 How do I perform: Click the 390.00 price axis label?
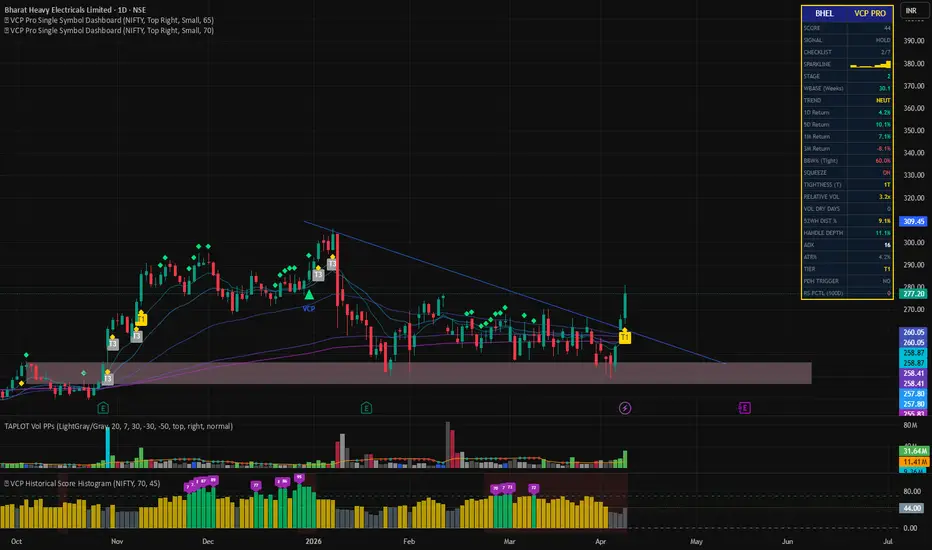[x=914, y=40]
